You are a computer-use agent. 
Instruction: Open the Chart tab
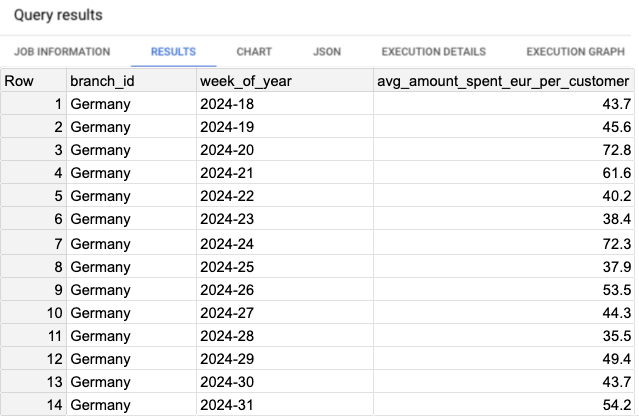click(x=254, y=51)
